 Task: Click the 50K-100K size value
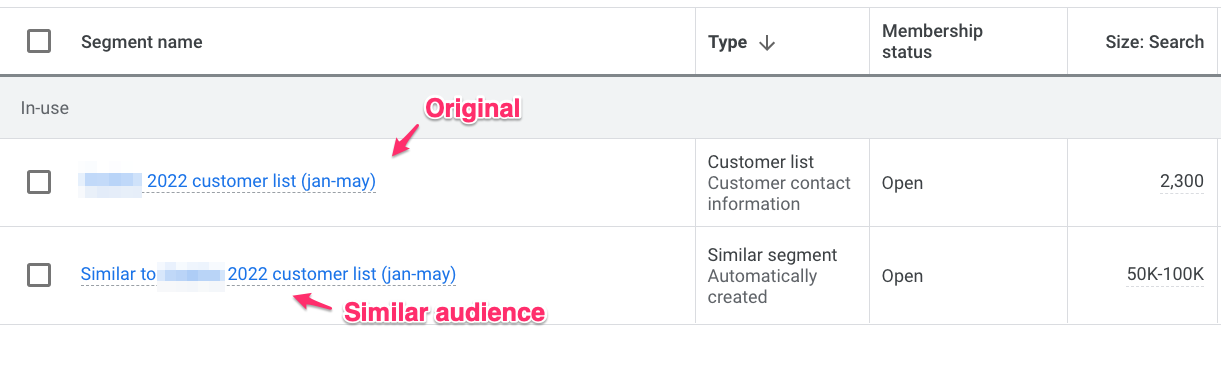pyautogui.click(x=1165, y=275)
